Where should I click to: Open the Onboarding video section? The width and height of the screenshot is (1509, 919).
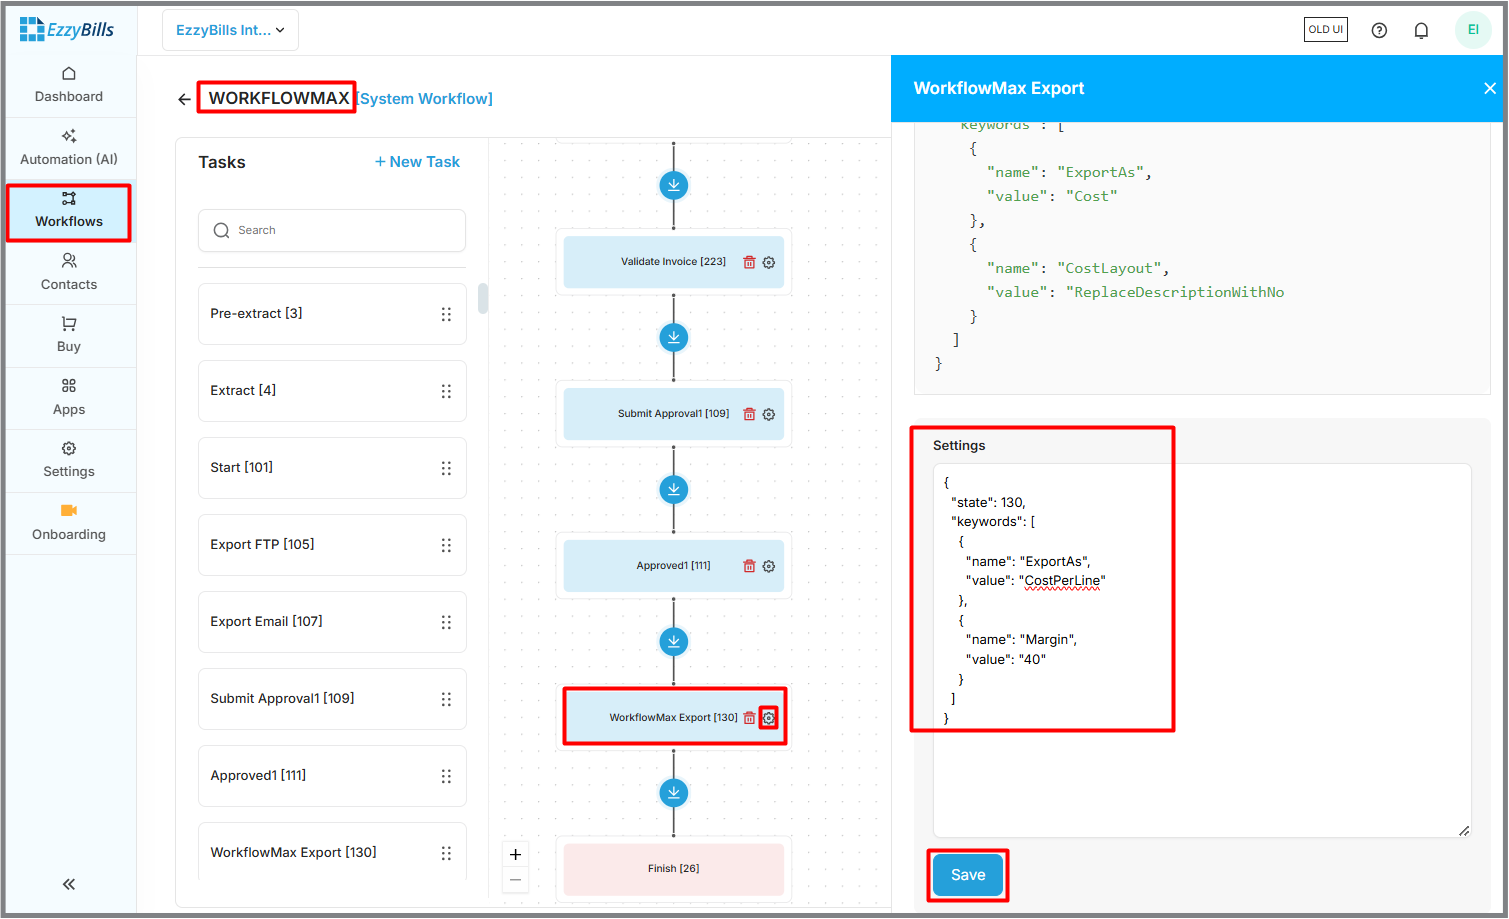(x=69, y=523)
